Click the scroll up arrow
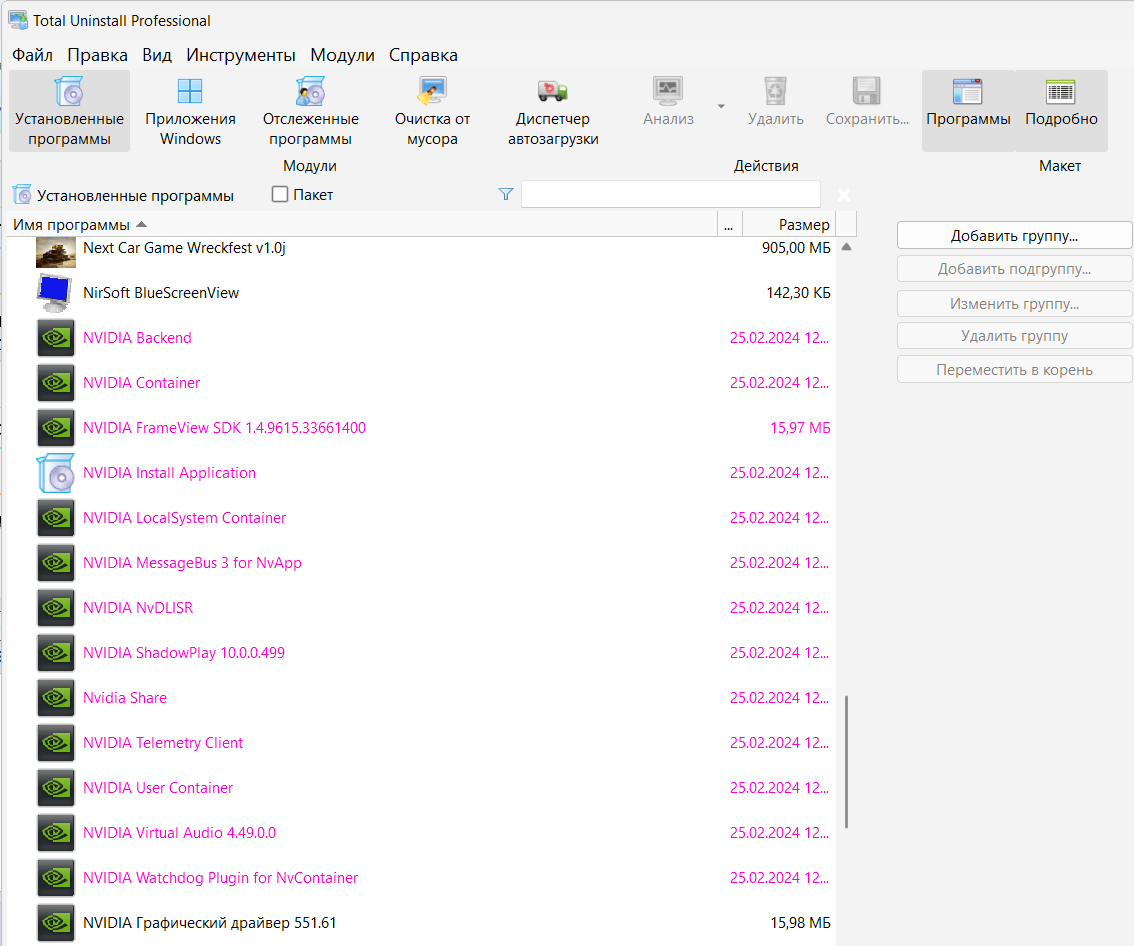Screen dimensions: 1134x946 846,247
